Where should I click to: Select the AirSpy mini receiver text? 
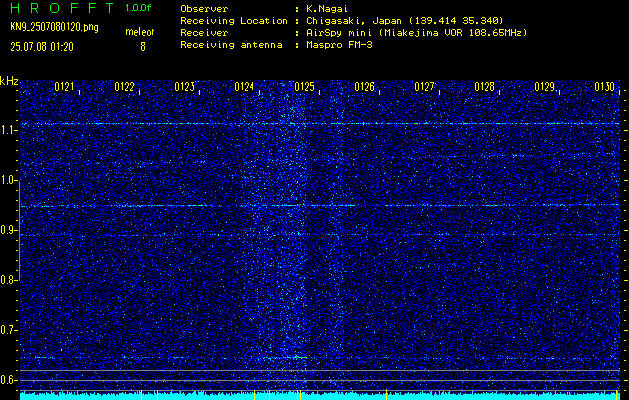point(416,32)
